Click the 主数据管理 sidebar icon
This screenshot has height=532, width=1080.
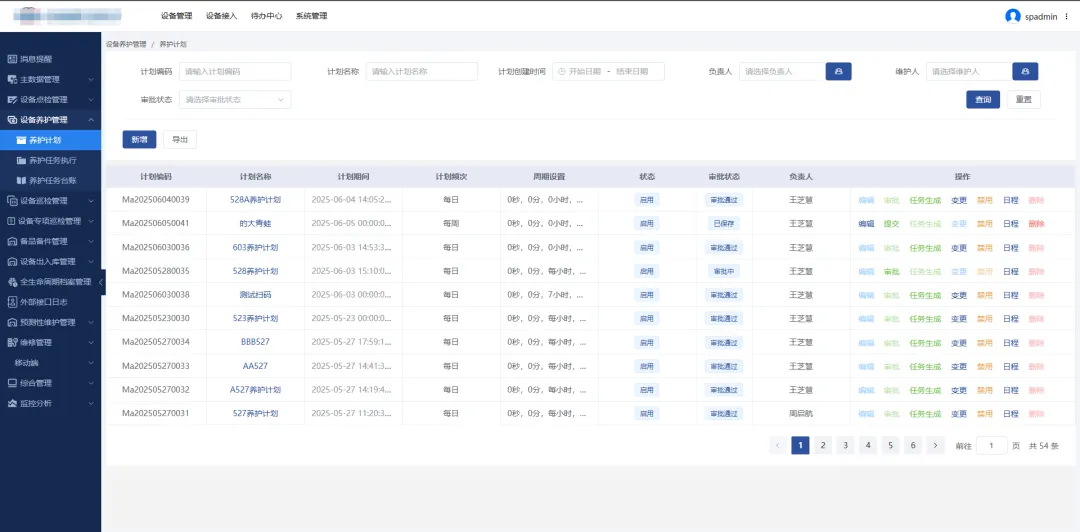(12, 79)
